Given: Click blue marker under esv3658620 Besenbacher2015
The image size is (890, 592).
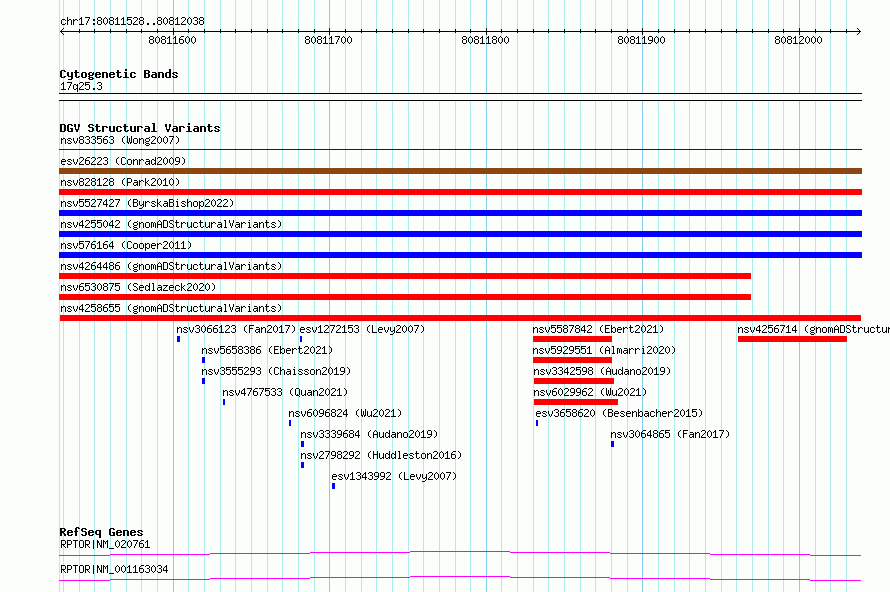Looking at the screenshot, I should pyautogui.click(x=537, y=423).
